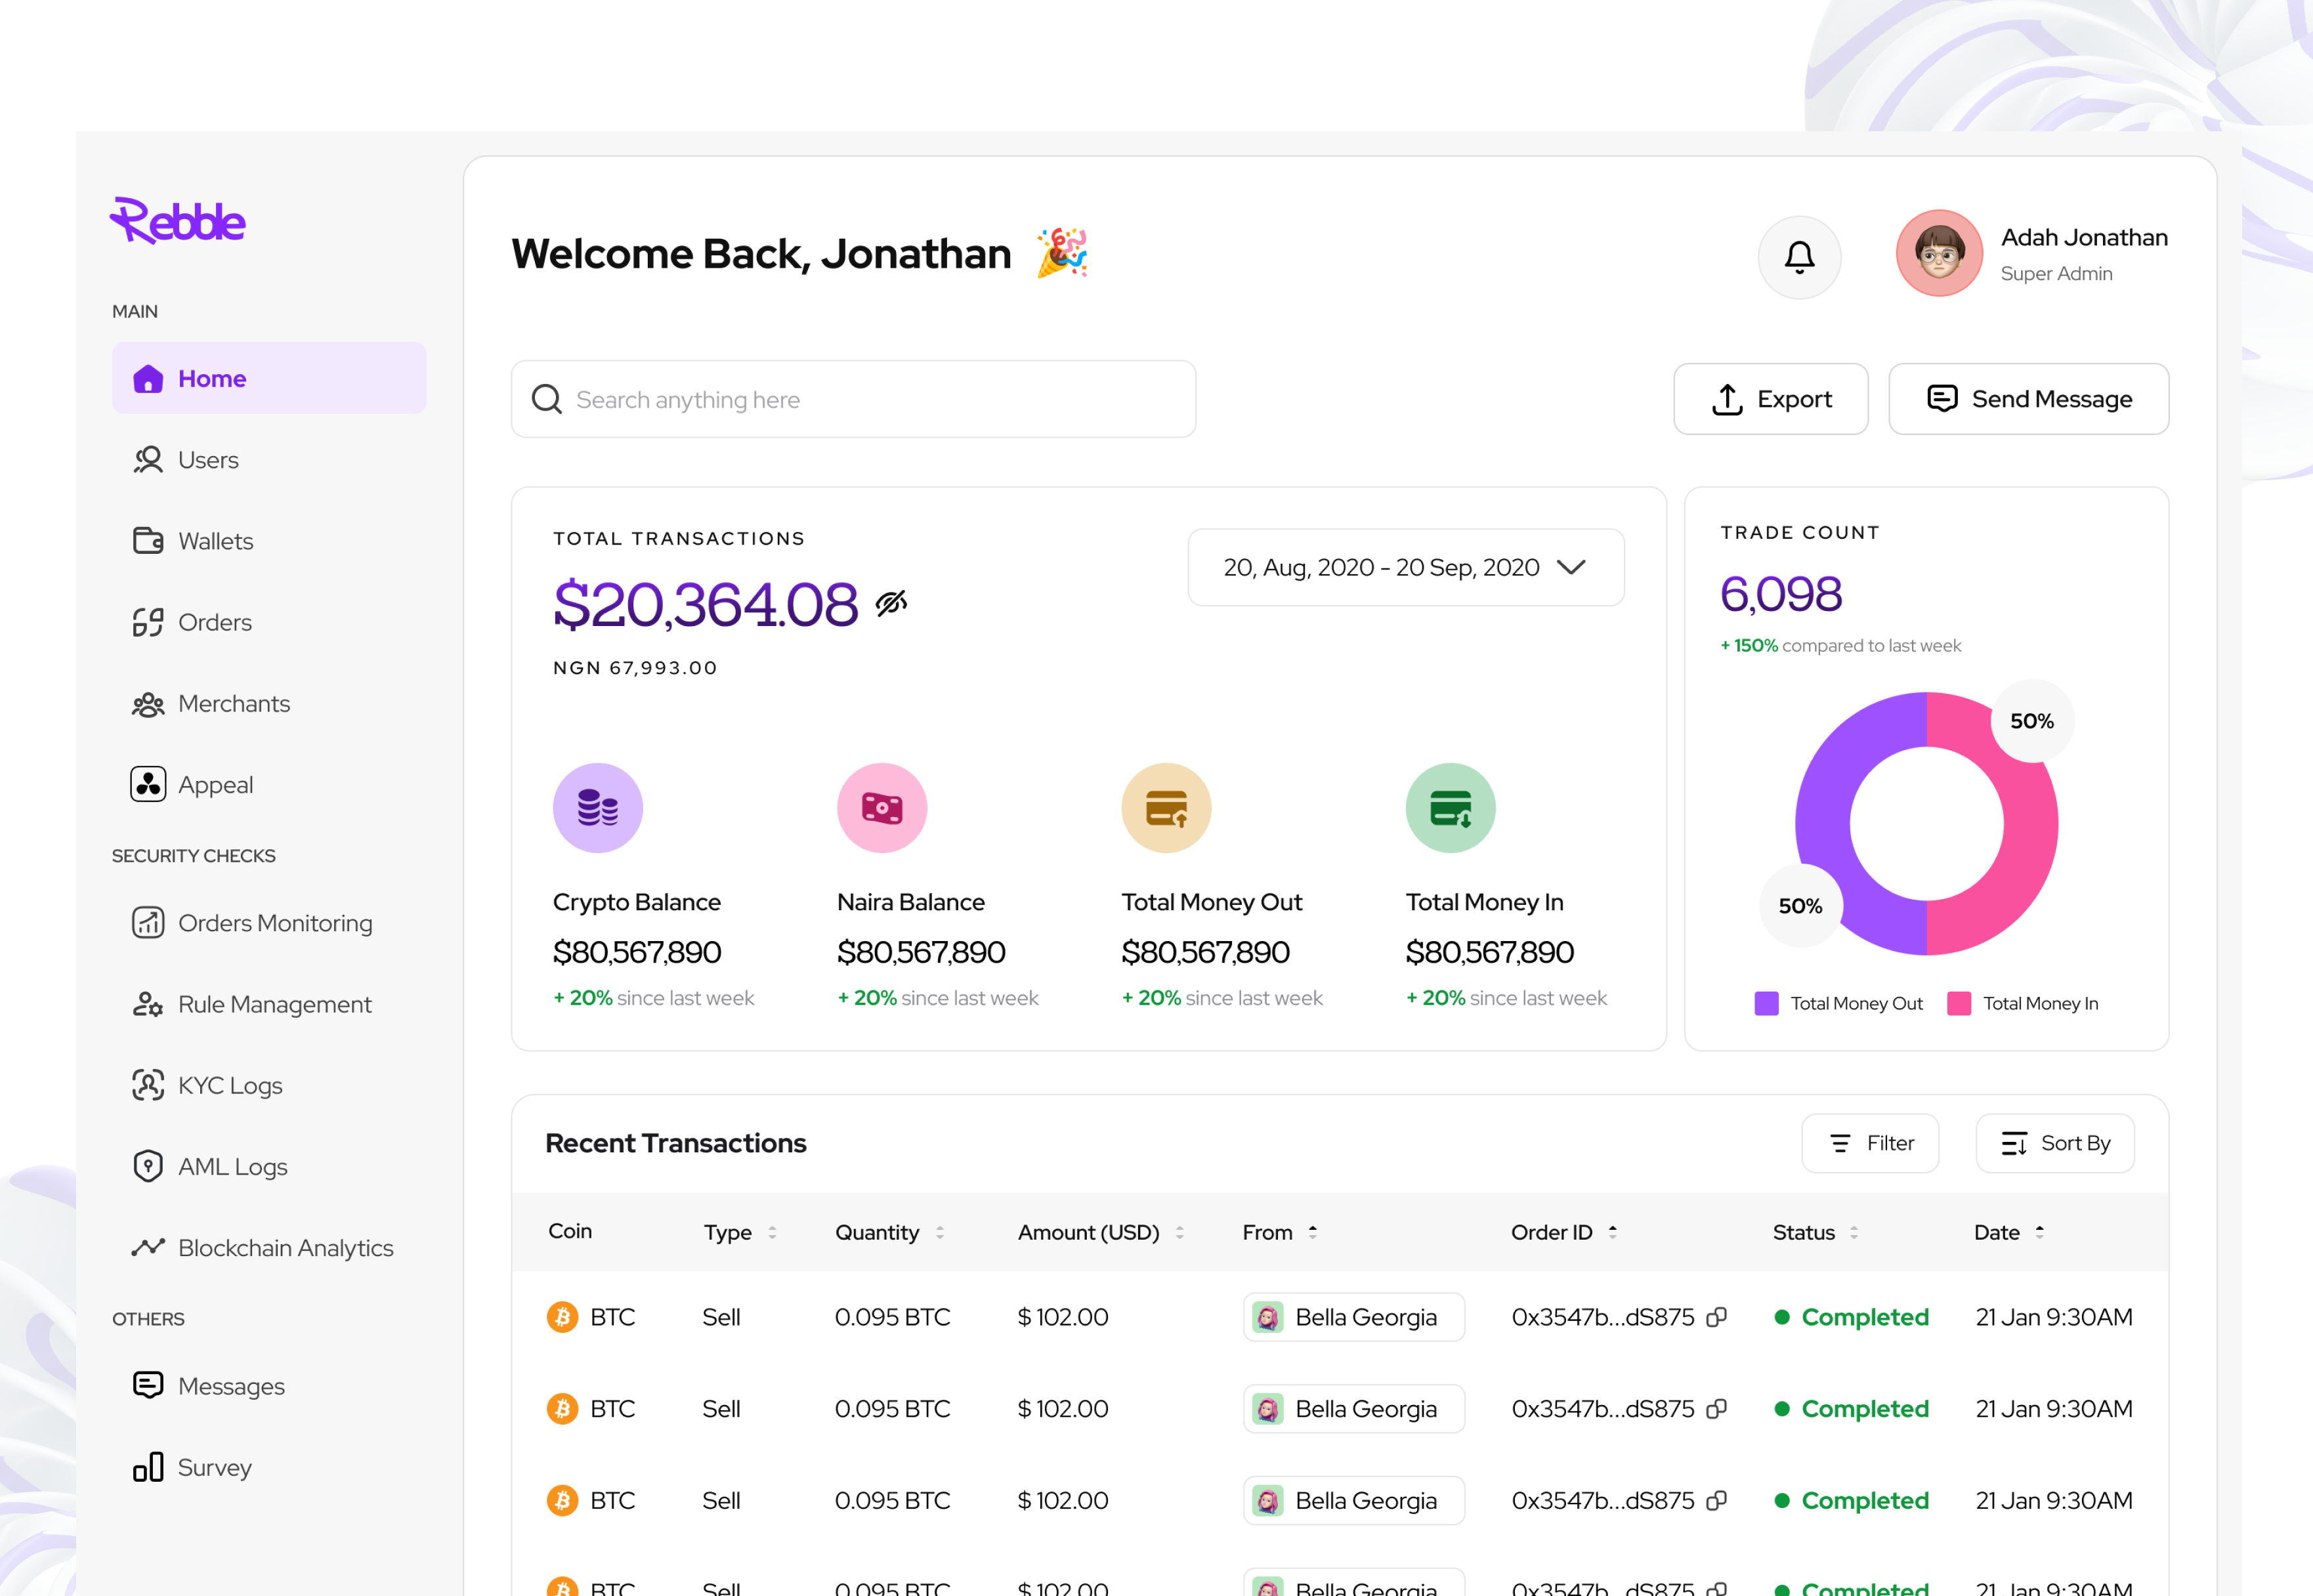The image size is (2313, 1596).
Task: Click the purple Total Money Out swatch
Action: tap(1767, 1003)
